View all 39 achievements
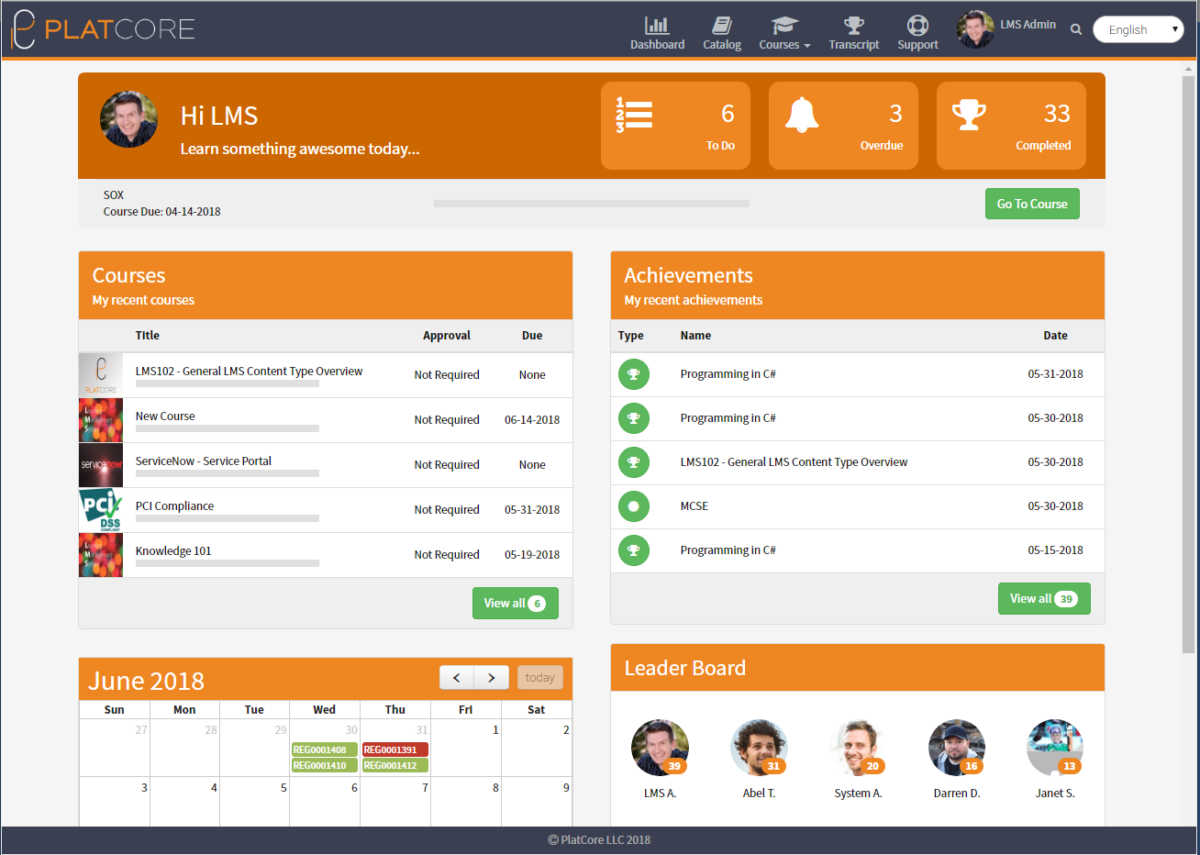Screen dimensions: 1200x855 1044,599
